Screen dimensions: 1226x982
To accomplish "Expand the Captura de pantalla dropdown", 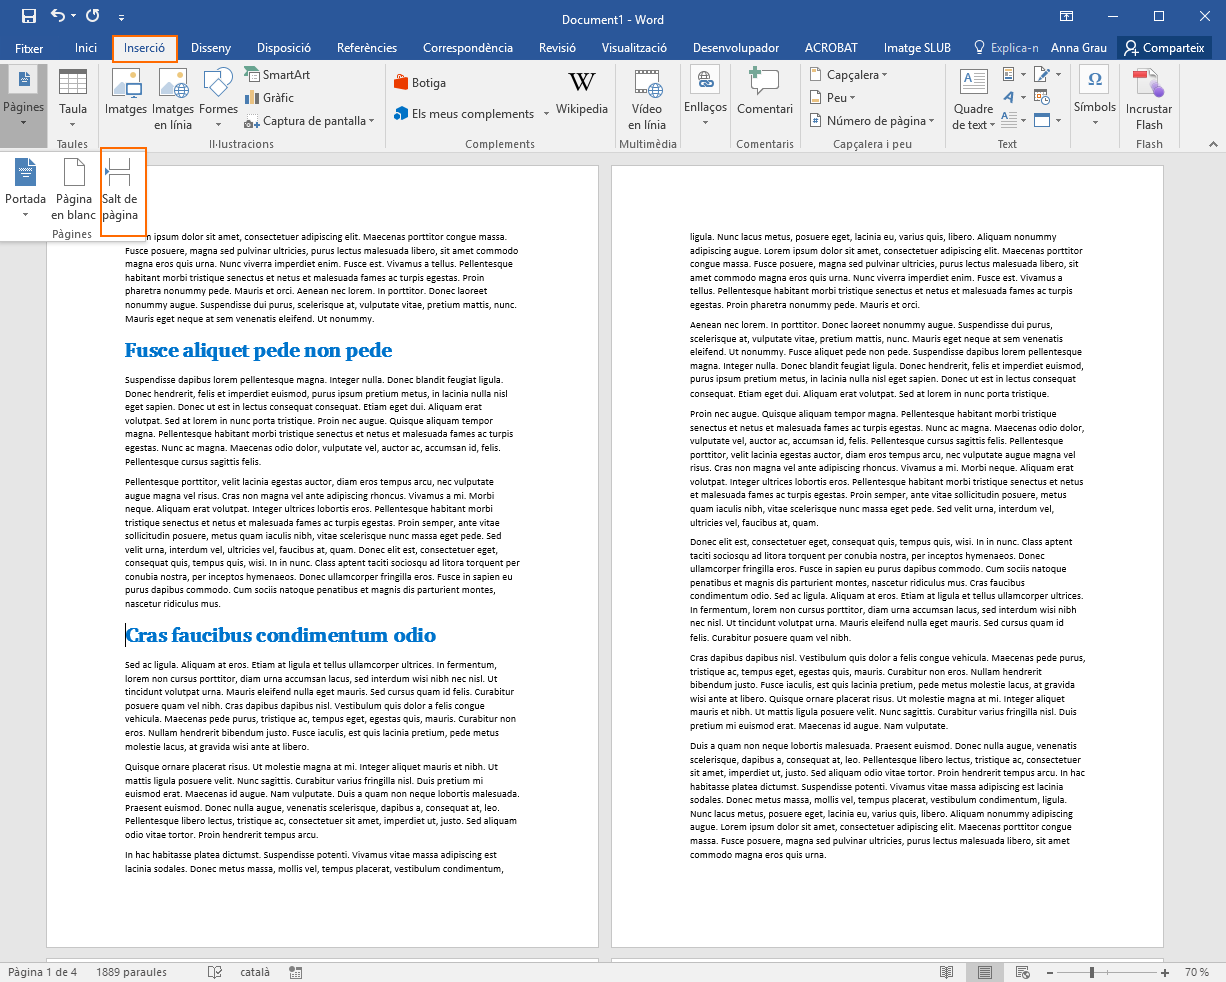I will click(x=309, y=121).
